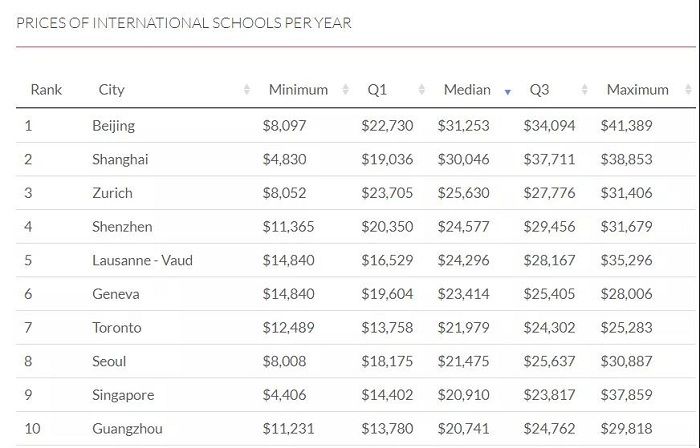This screenshot has width=700, height=448.
Task: Click Toronto city cell
Action: coord(117,328)
